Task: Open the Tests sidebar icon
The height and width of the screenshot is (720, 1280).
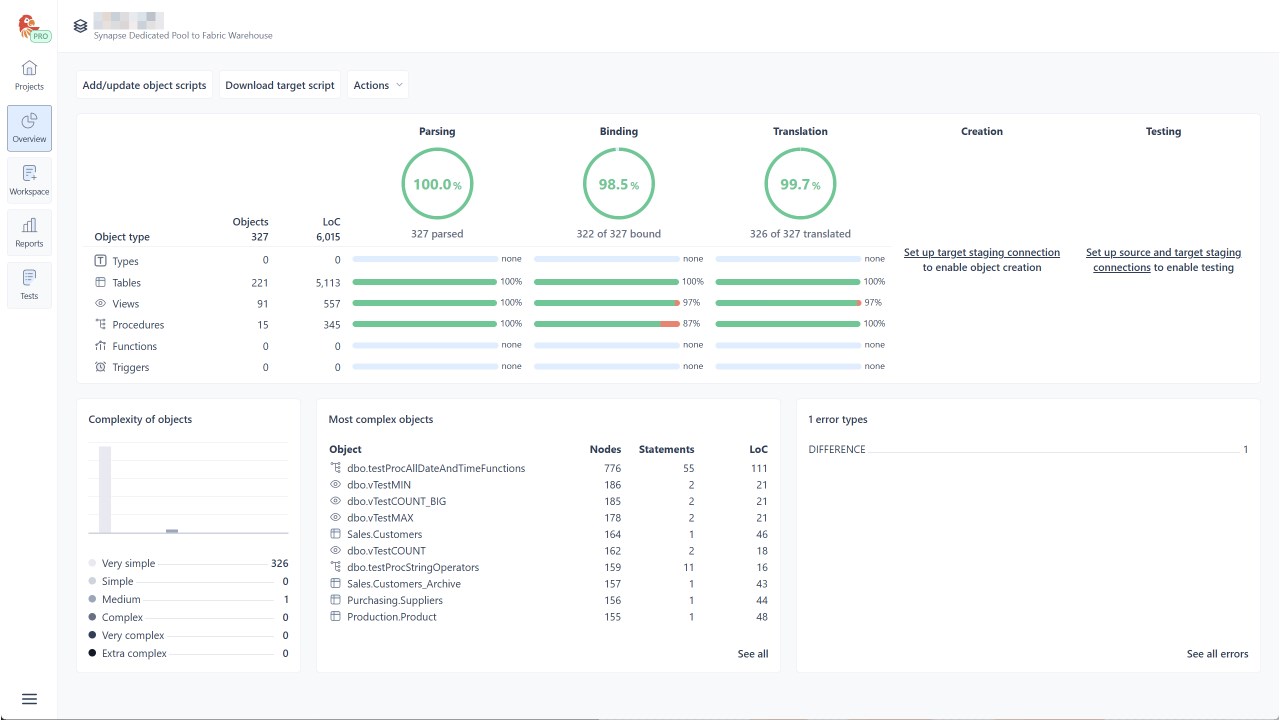Action: pyautogui.click(x=29, y=277)
